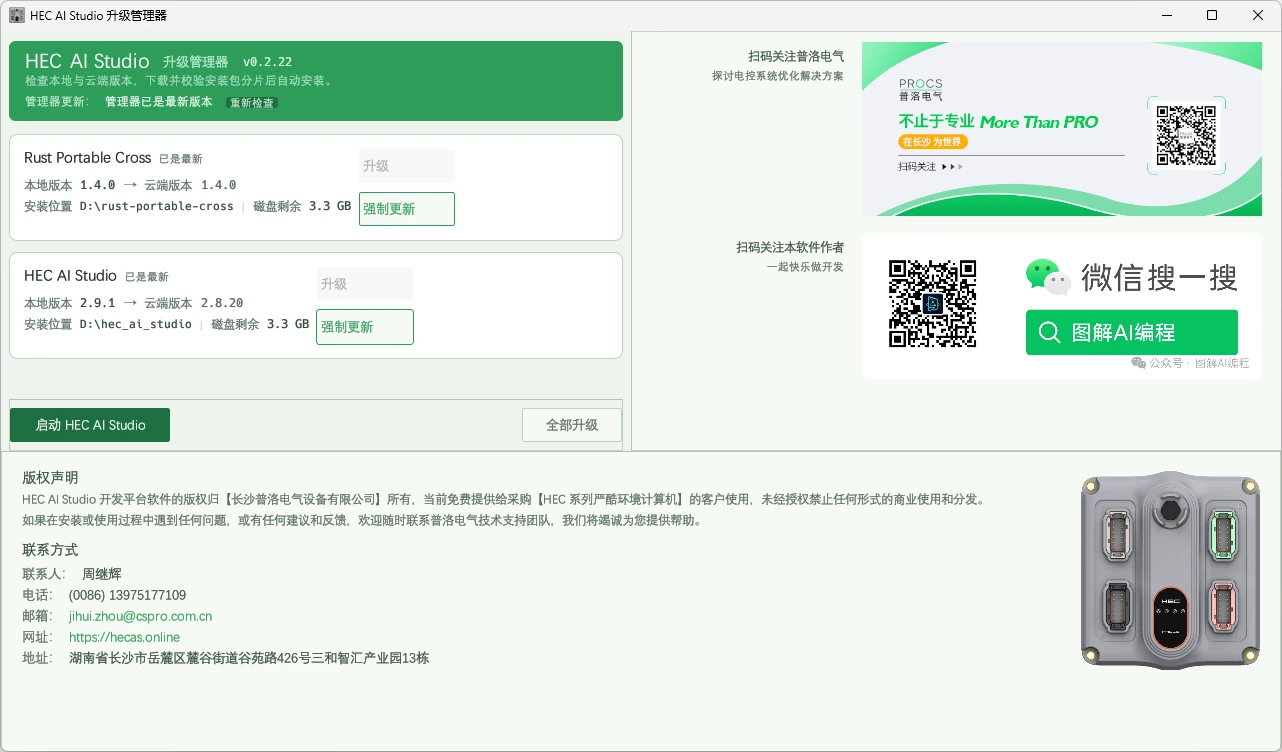Click the 扫码关注普洛电气 caption
Screen dimensions: 1282x752
coord(796,57)
